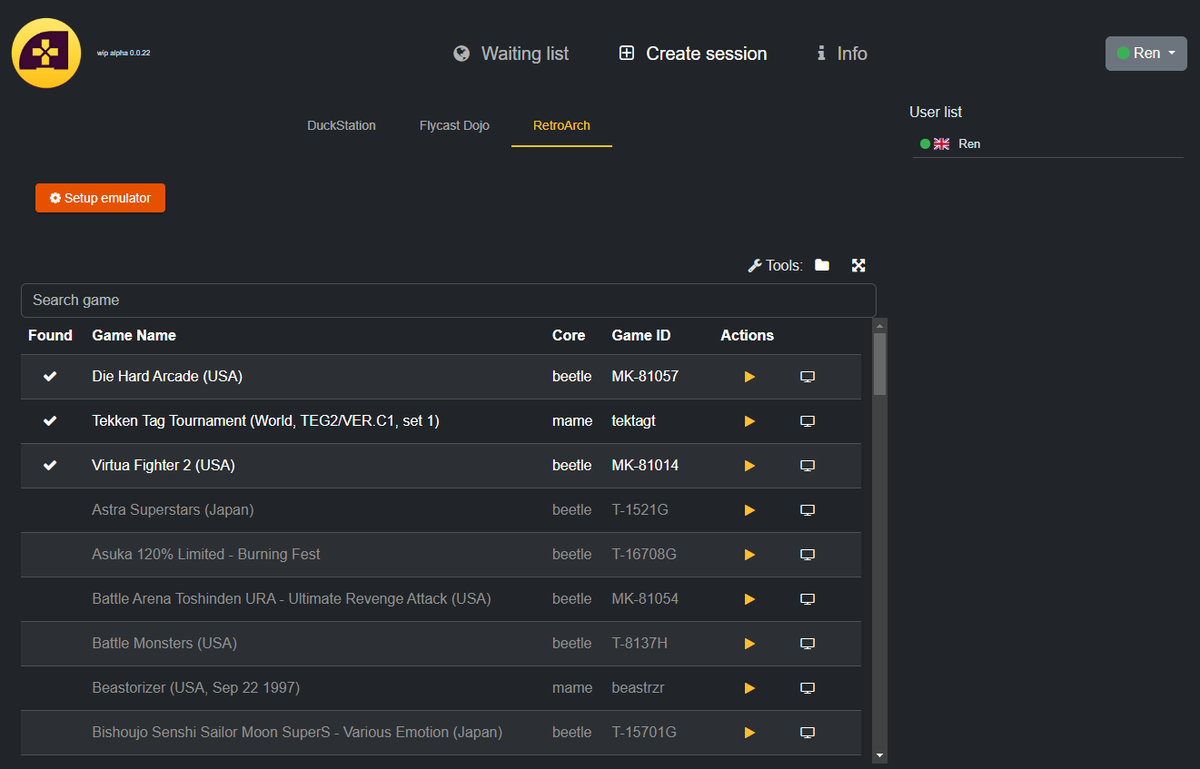This screenshot has width=1200, height=769.
Task: Open the folder tool next to Tools
Action: [x=821, y=265]
